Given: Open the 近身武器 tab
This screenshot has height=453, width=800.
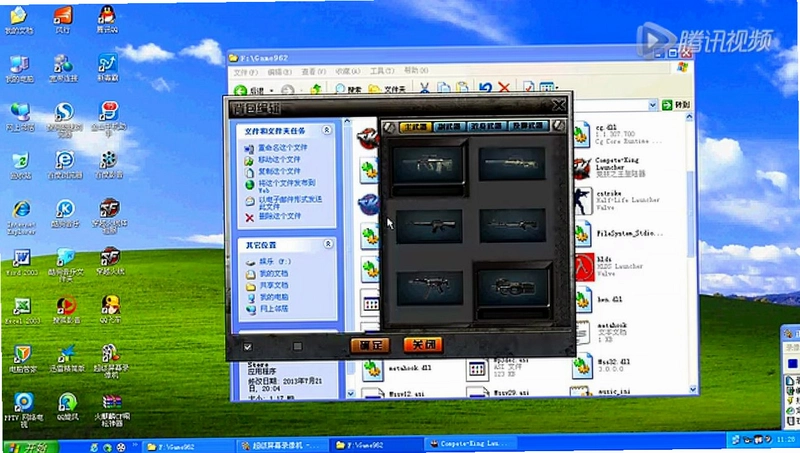Looking at the screenshot, I should coord(487,127).
